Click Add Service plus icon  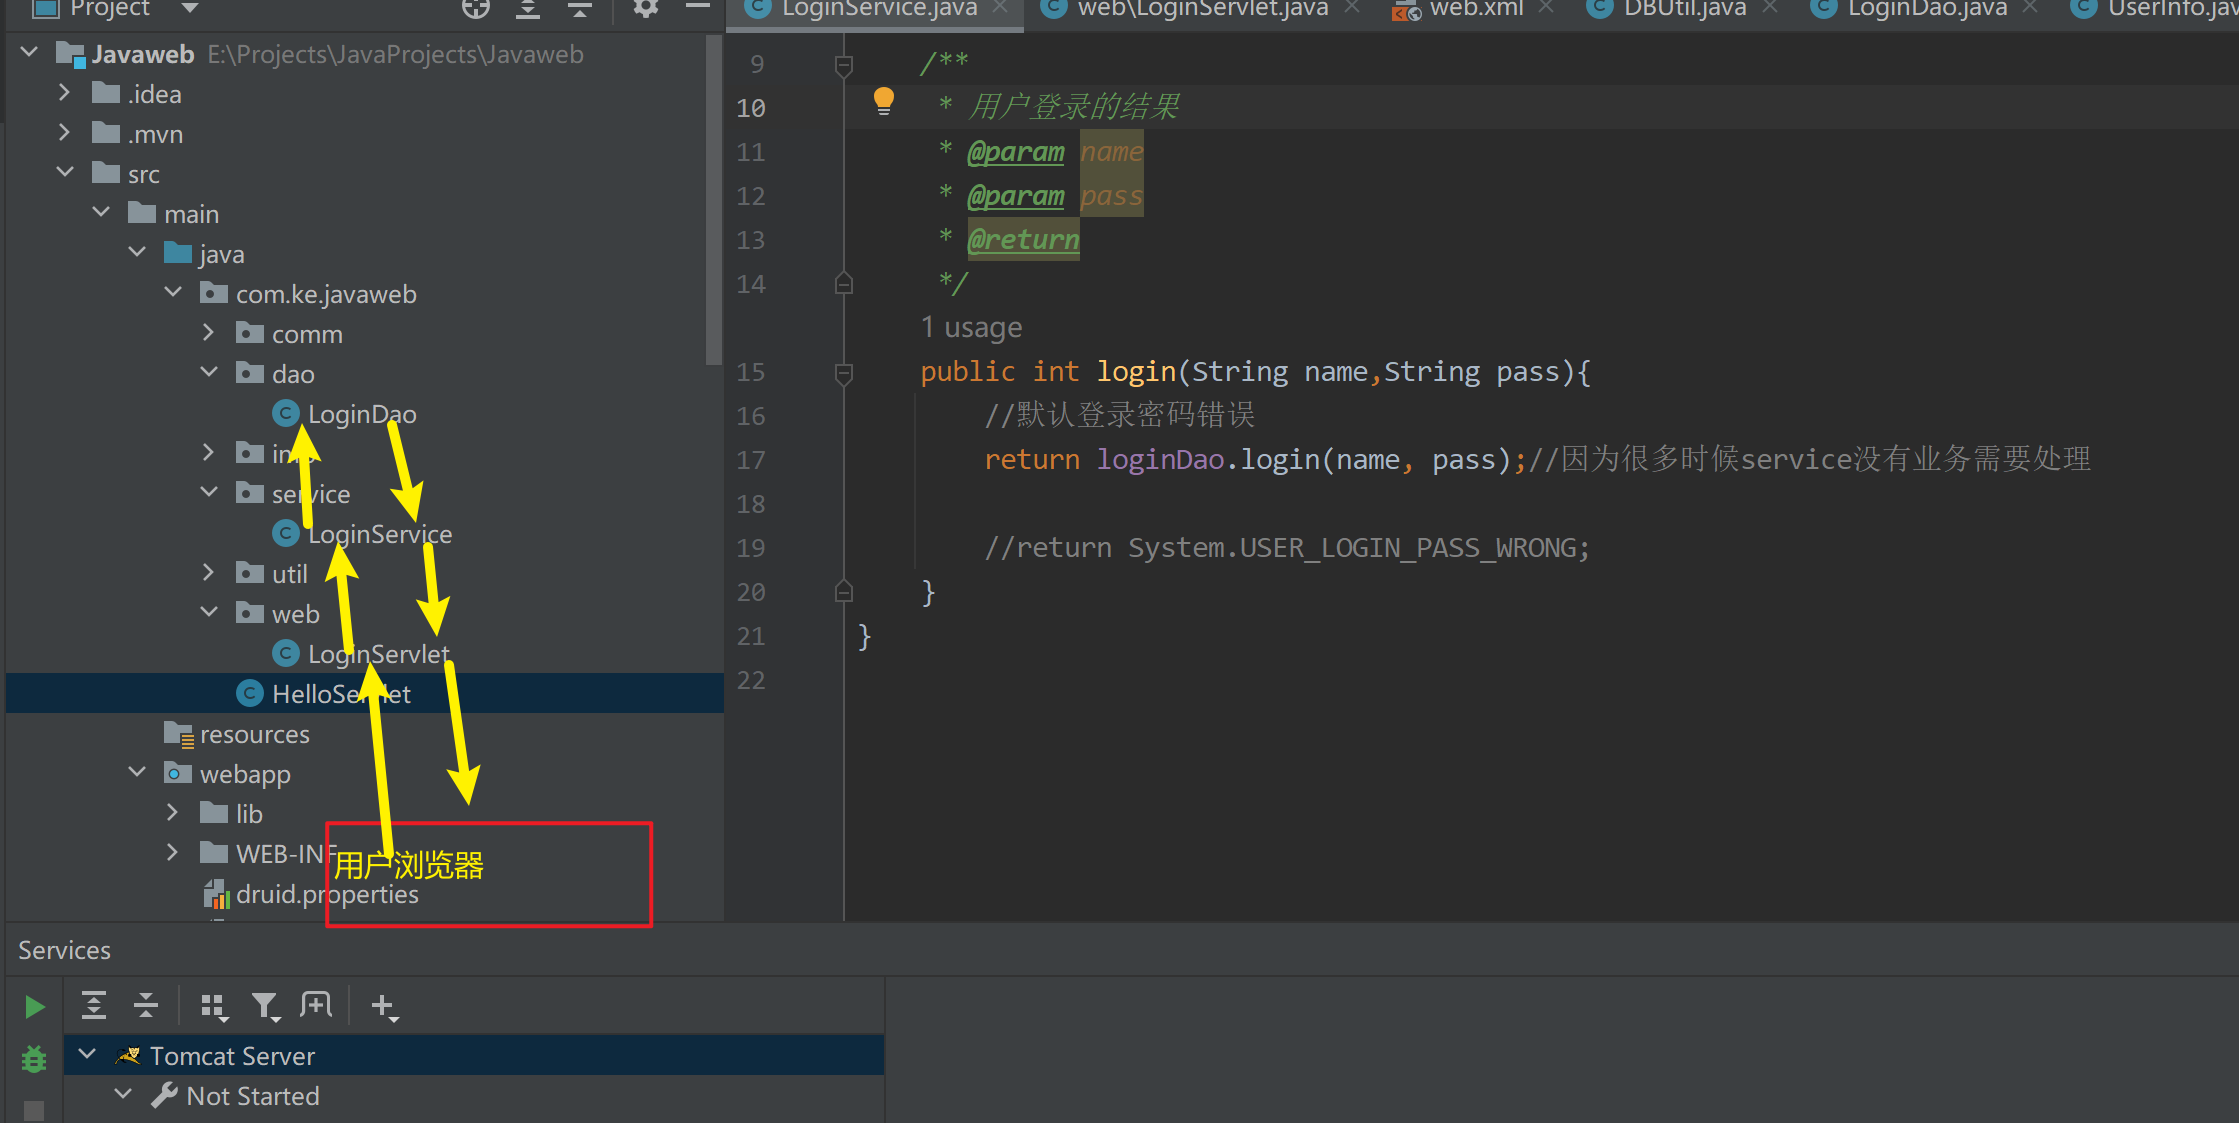click(x=383, y=1005)
